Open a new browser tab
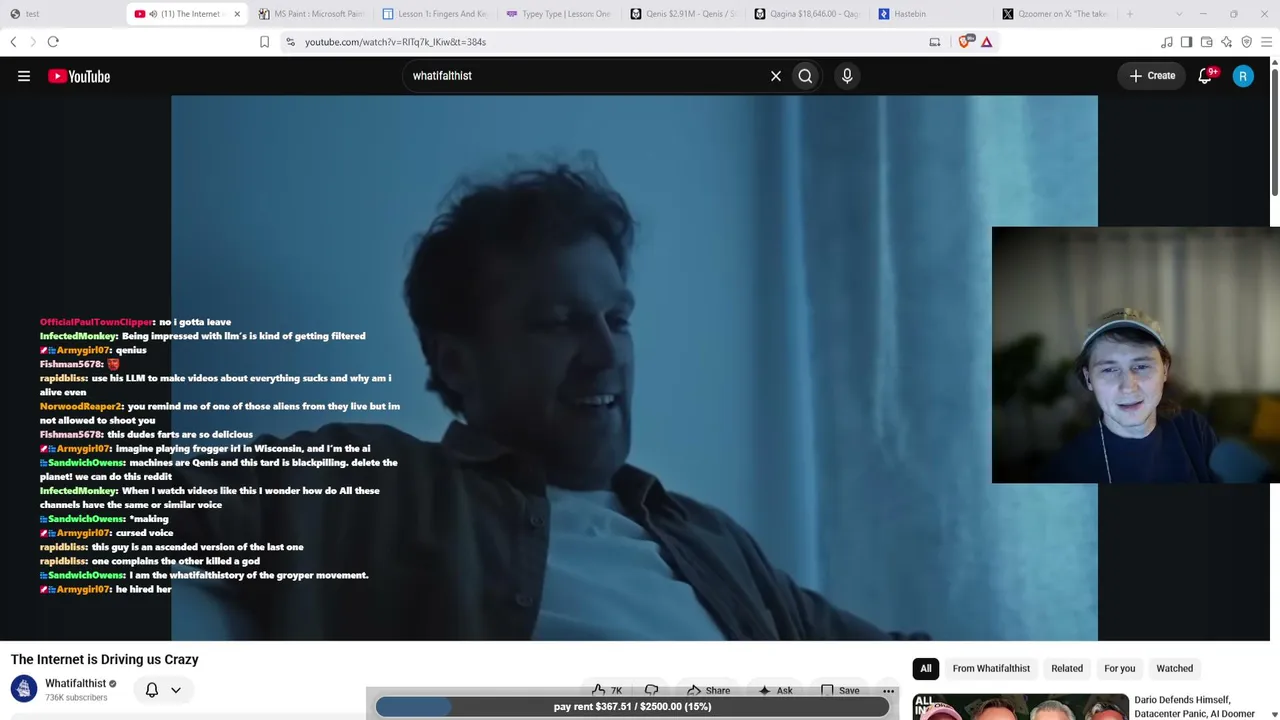The height and width of the screenshot is (720, 1280). [x=1130, y=14]
